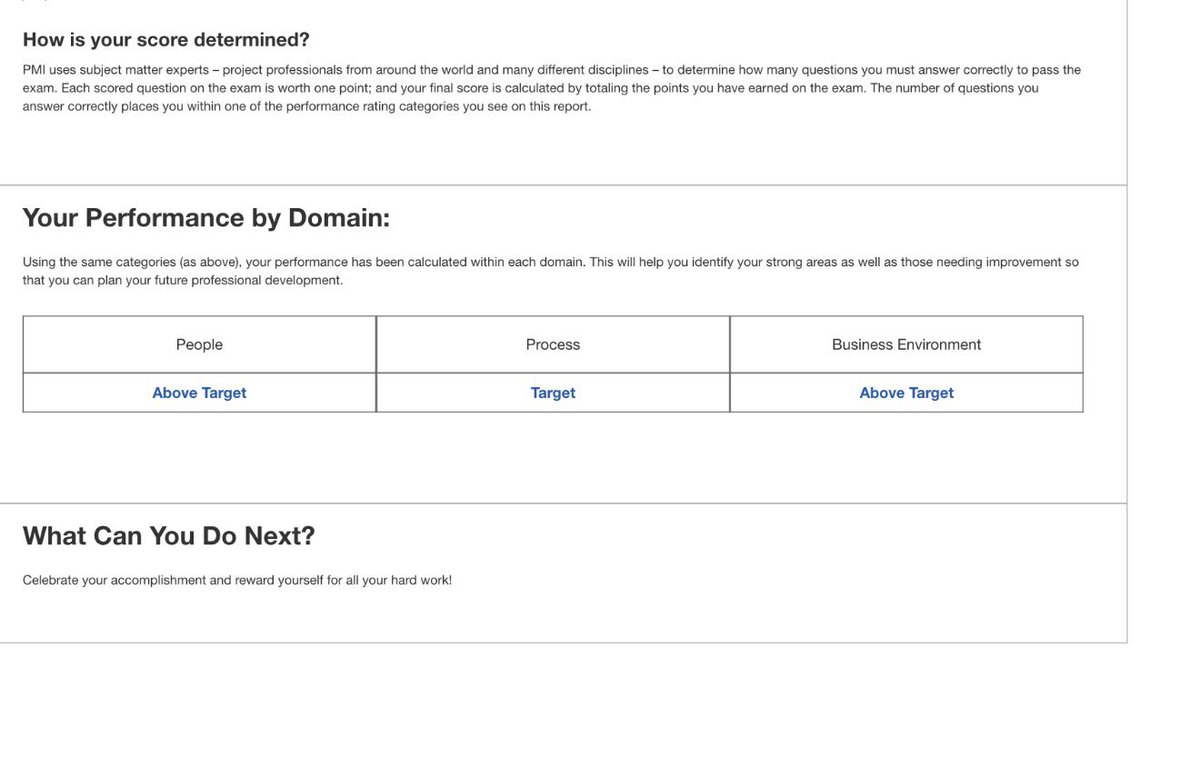Select the 'Your Performance by Domain:' heading
The image size is (1200, 758).
[x=206, y=218]
